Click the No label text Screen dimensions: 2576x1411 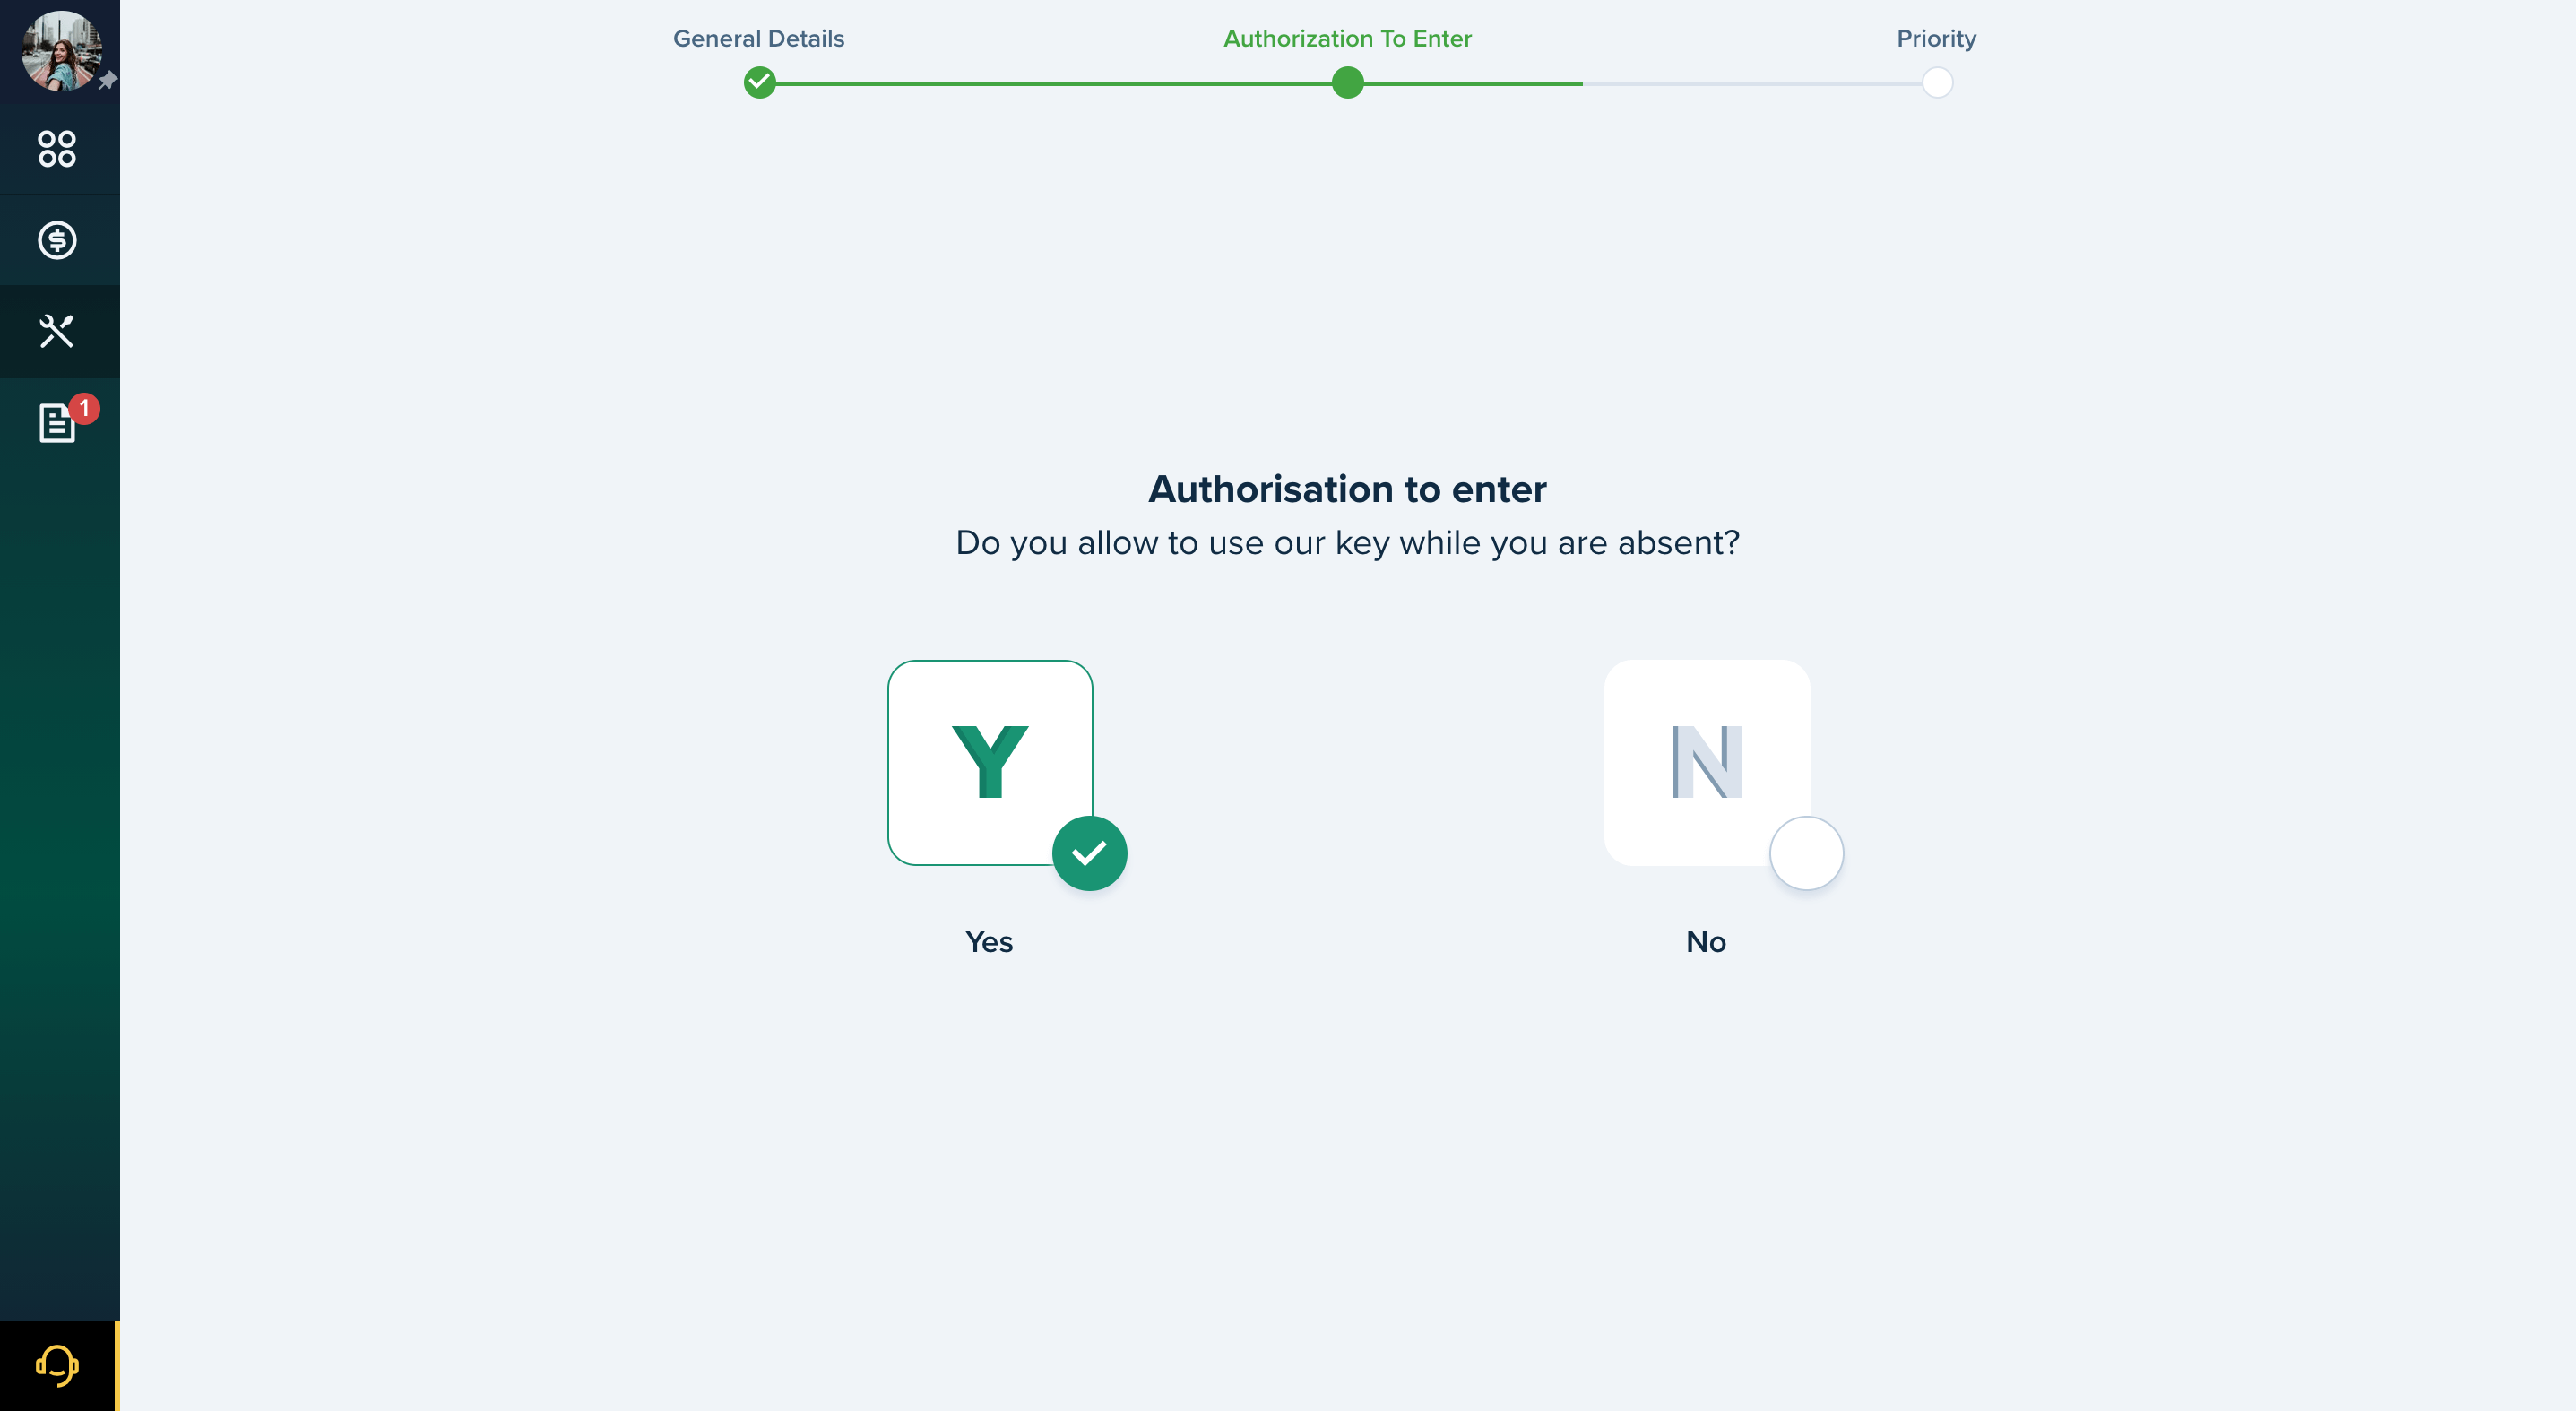1706,942
